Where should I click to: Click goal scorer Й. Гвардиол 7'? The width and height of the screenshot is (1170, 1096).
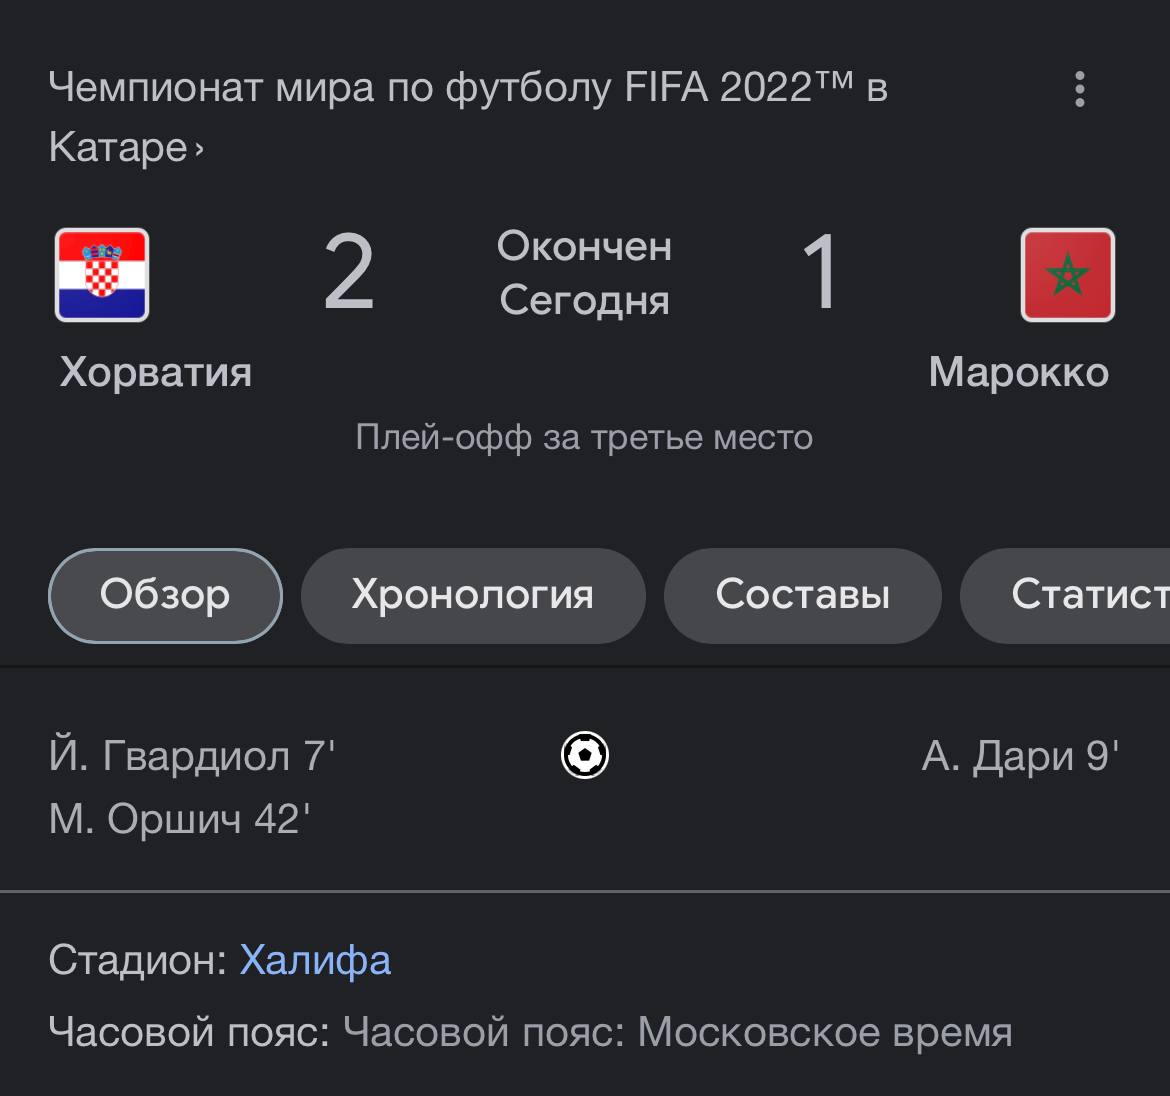(x=192, y=756)
